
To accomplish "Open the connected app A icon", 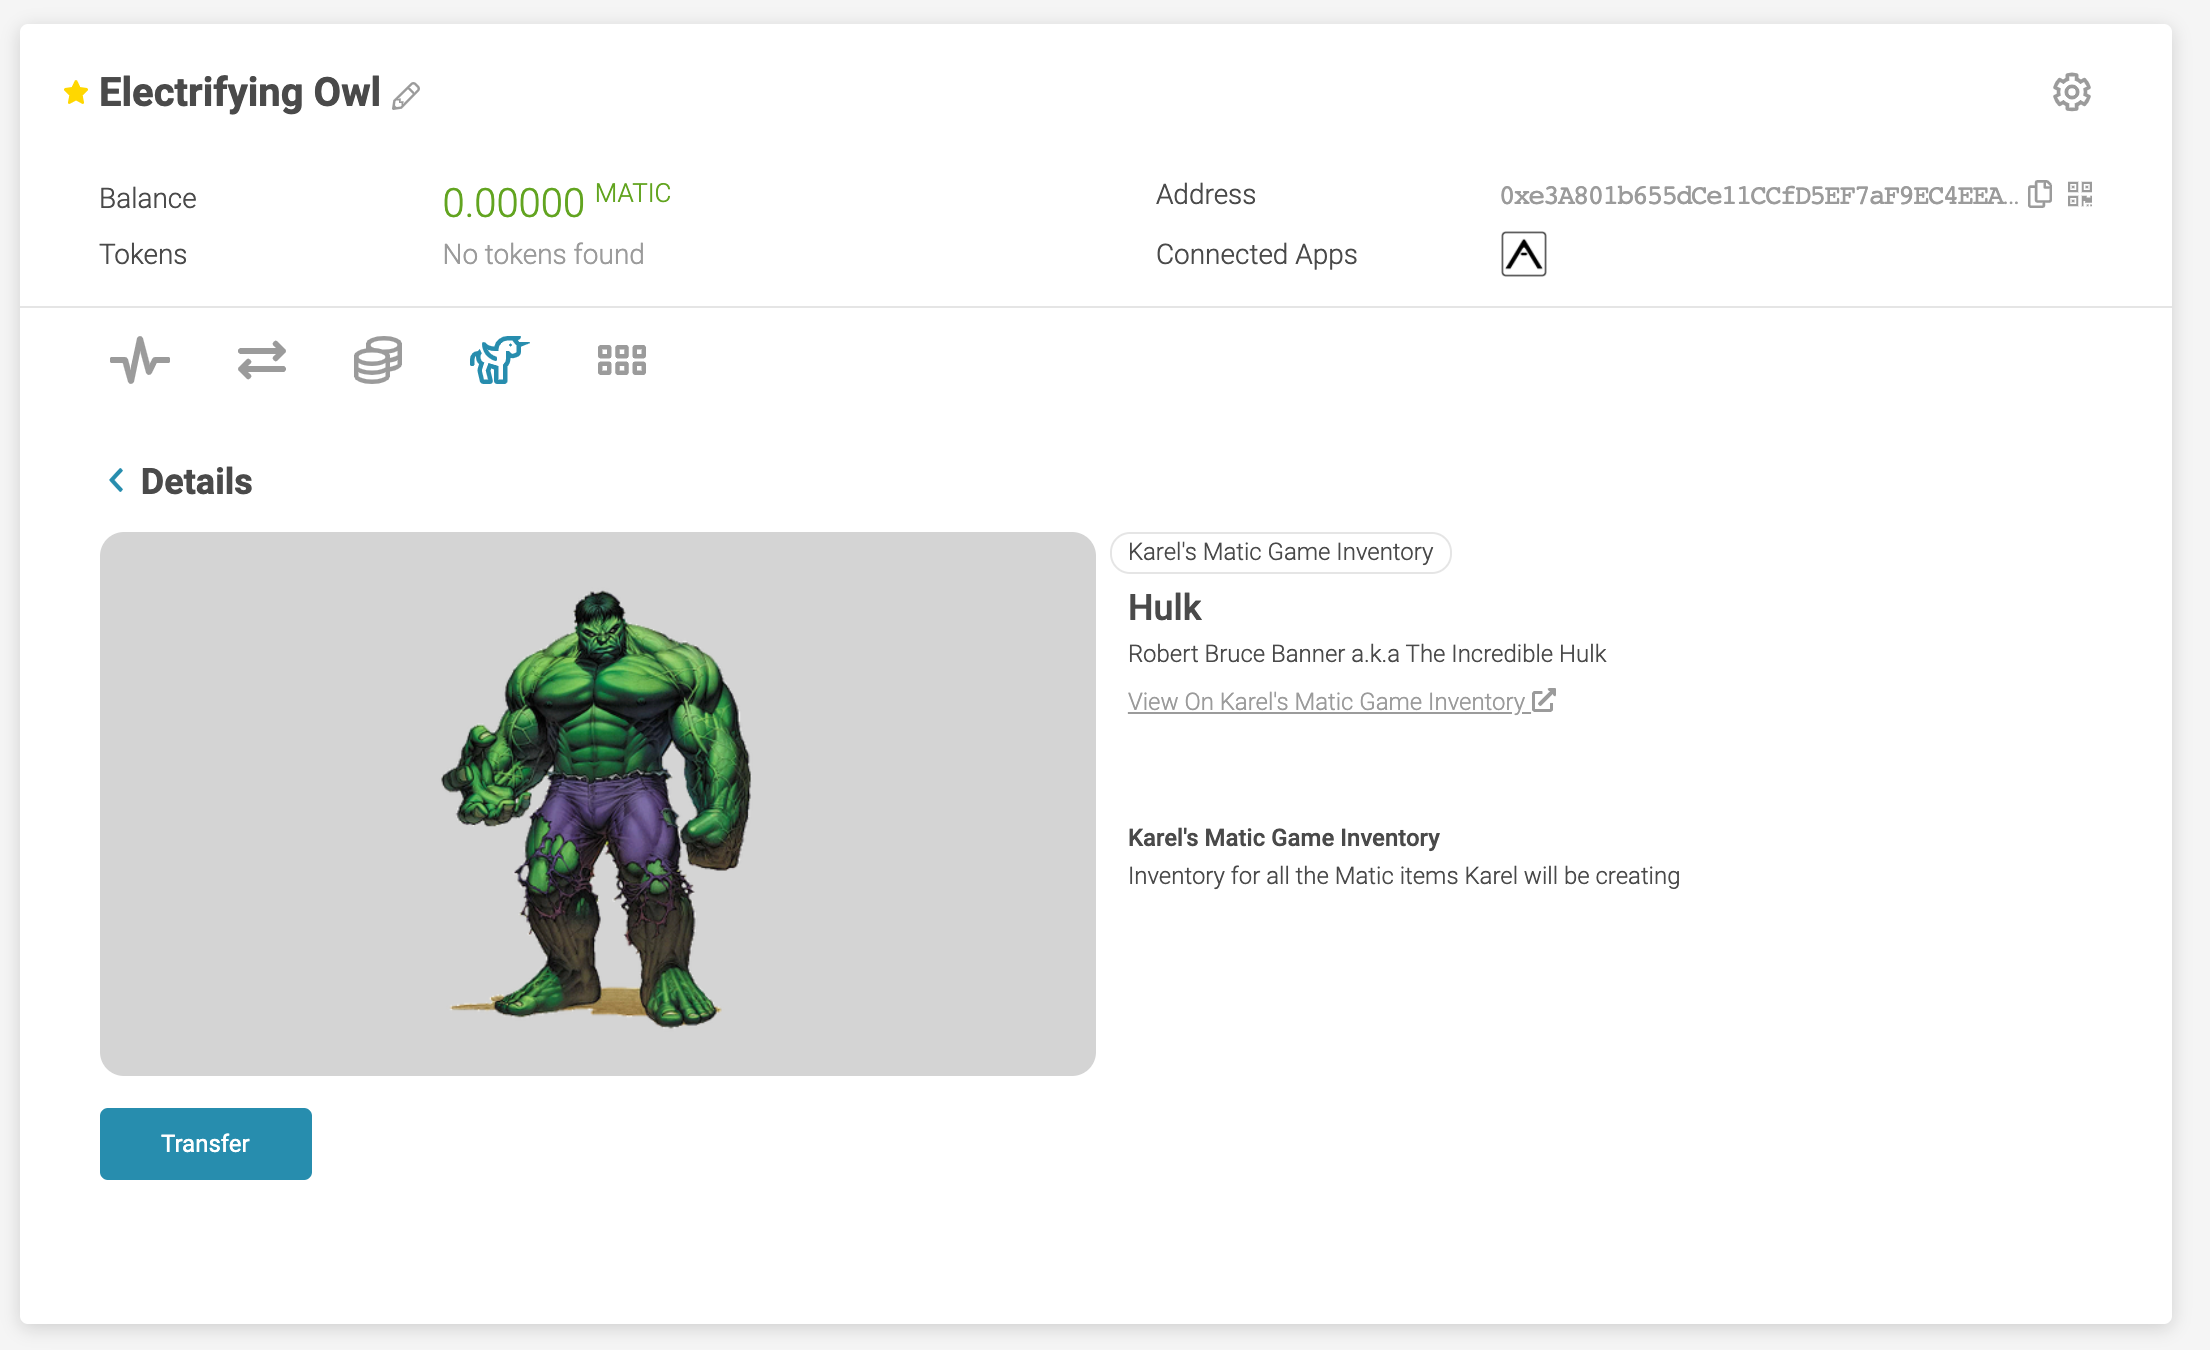I will (1523, 254).
